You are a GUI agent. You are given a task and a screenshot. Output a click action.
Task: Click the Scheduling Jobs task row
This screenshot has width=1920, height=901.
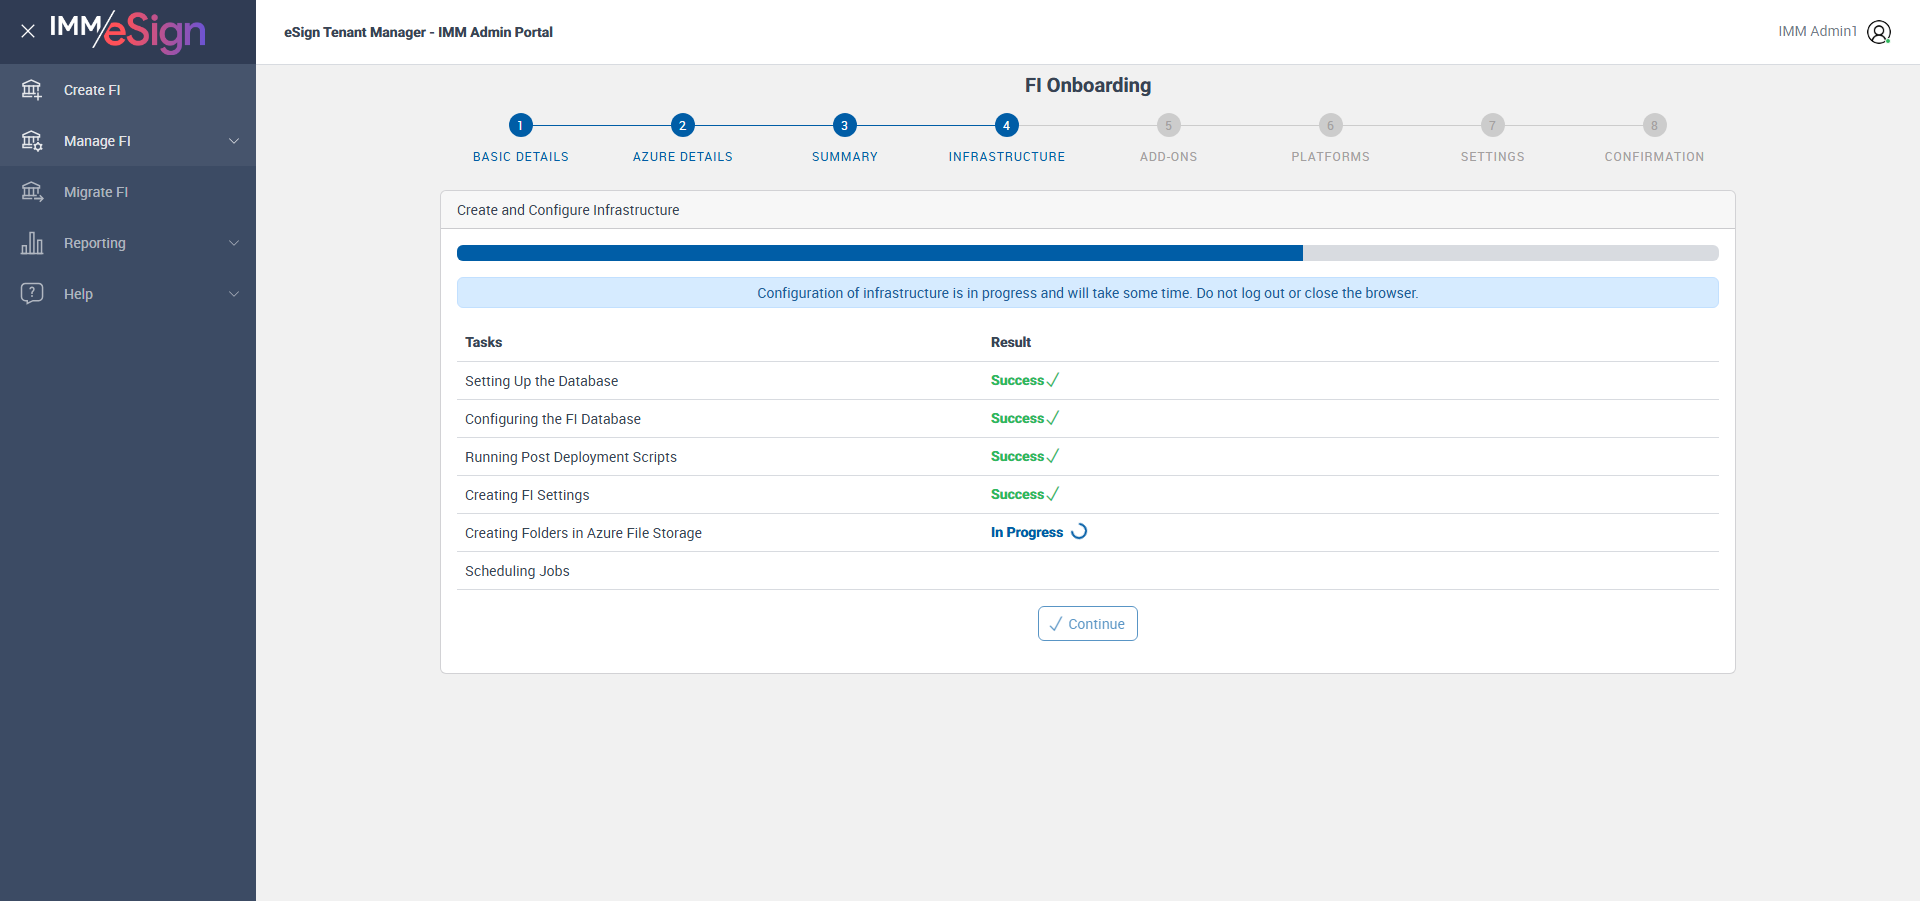(1088, 571)
